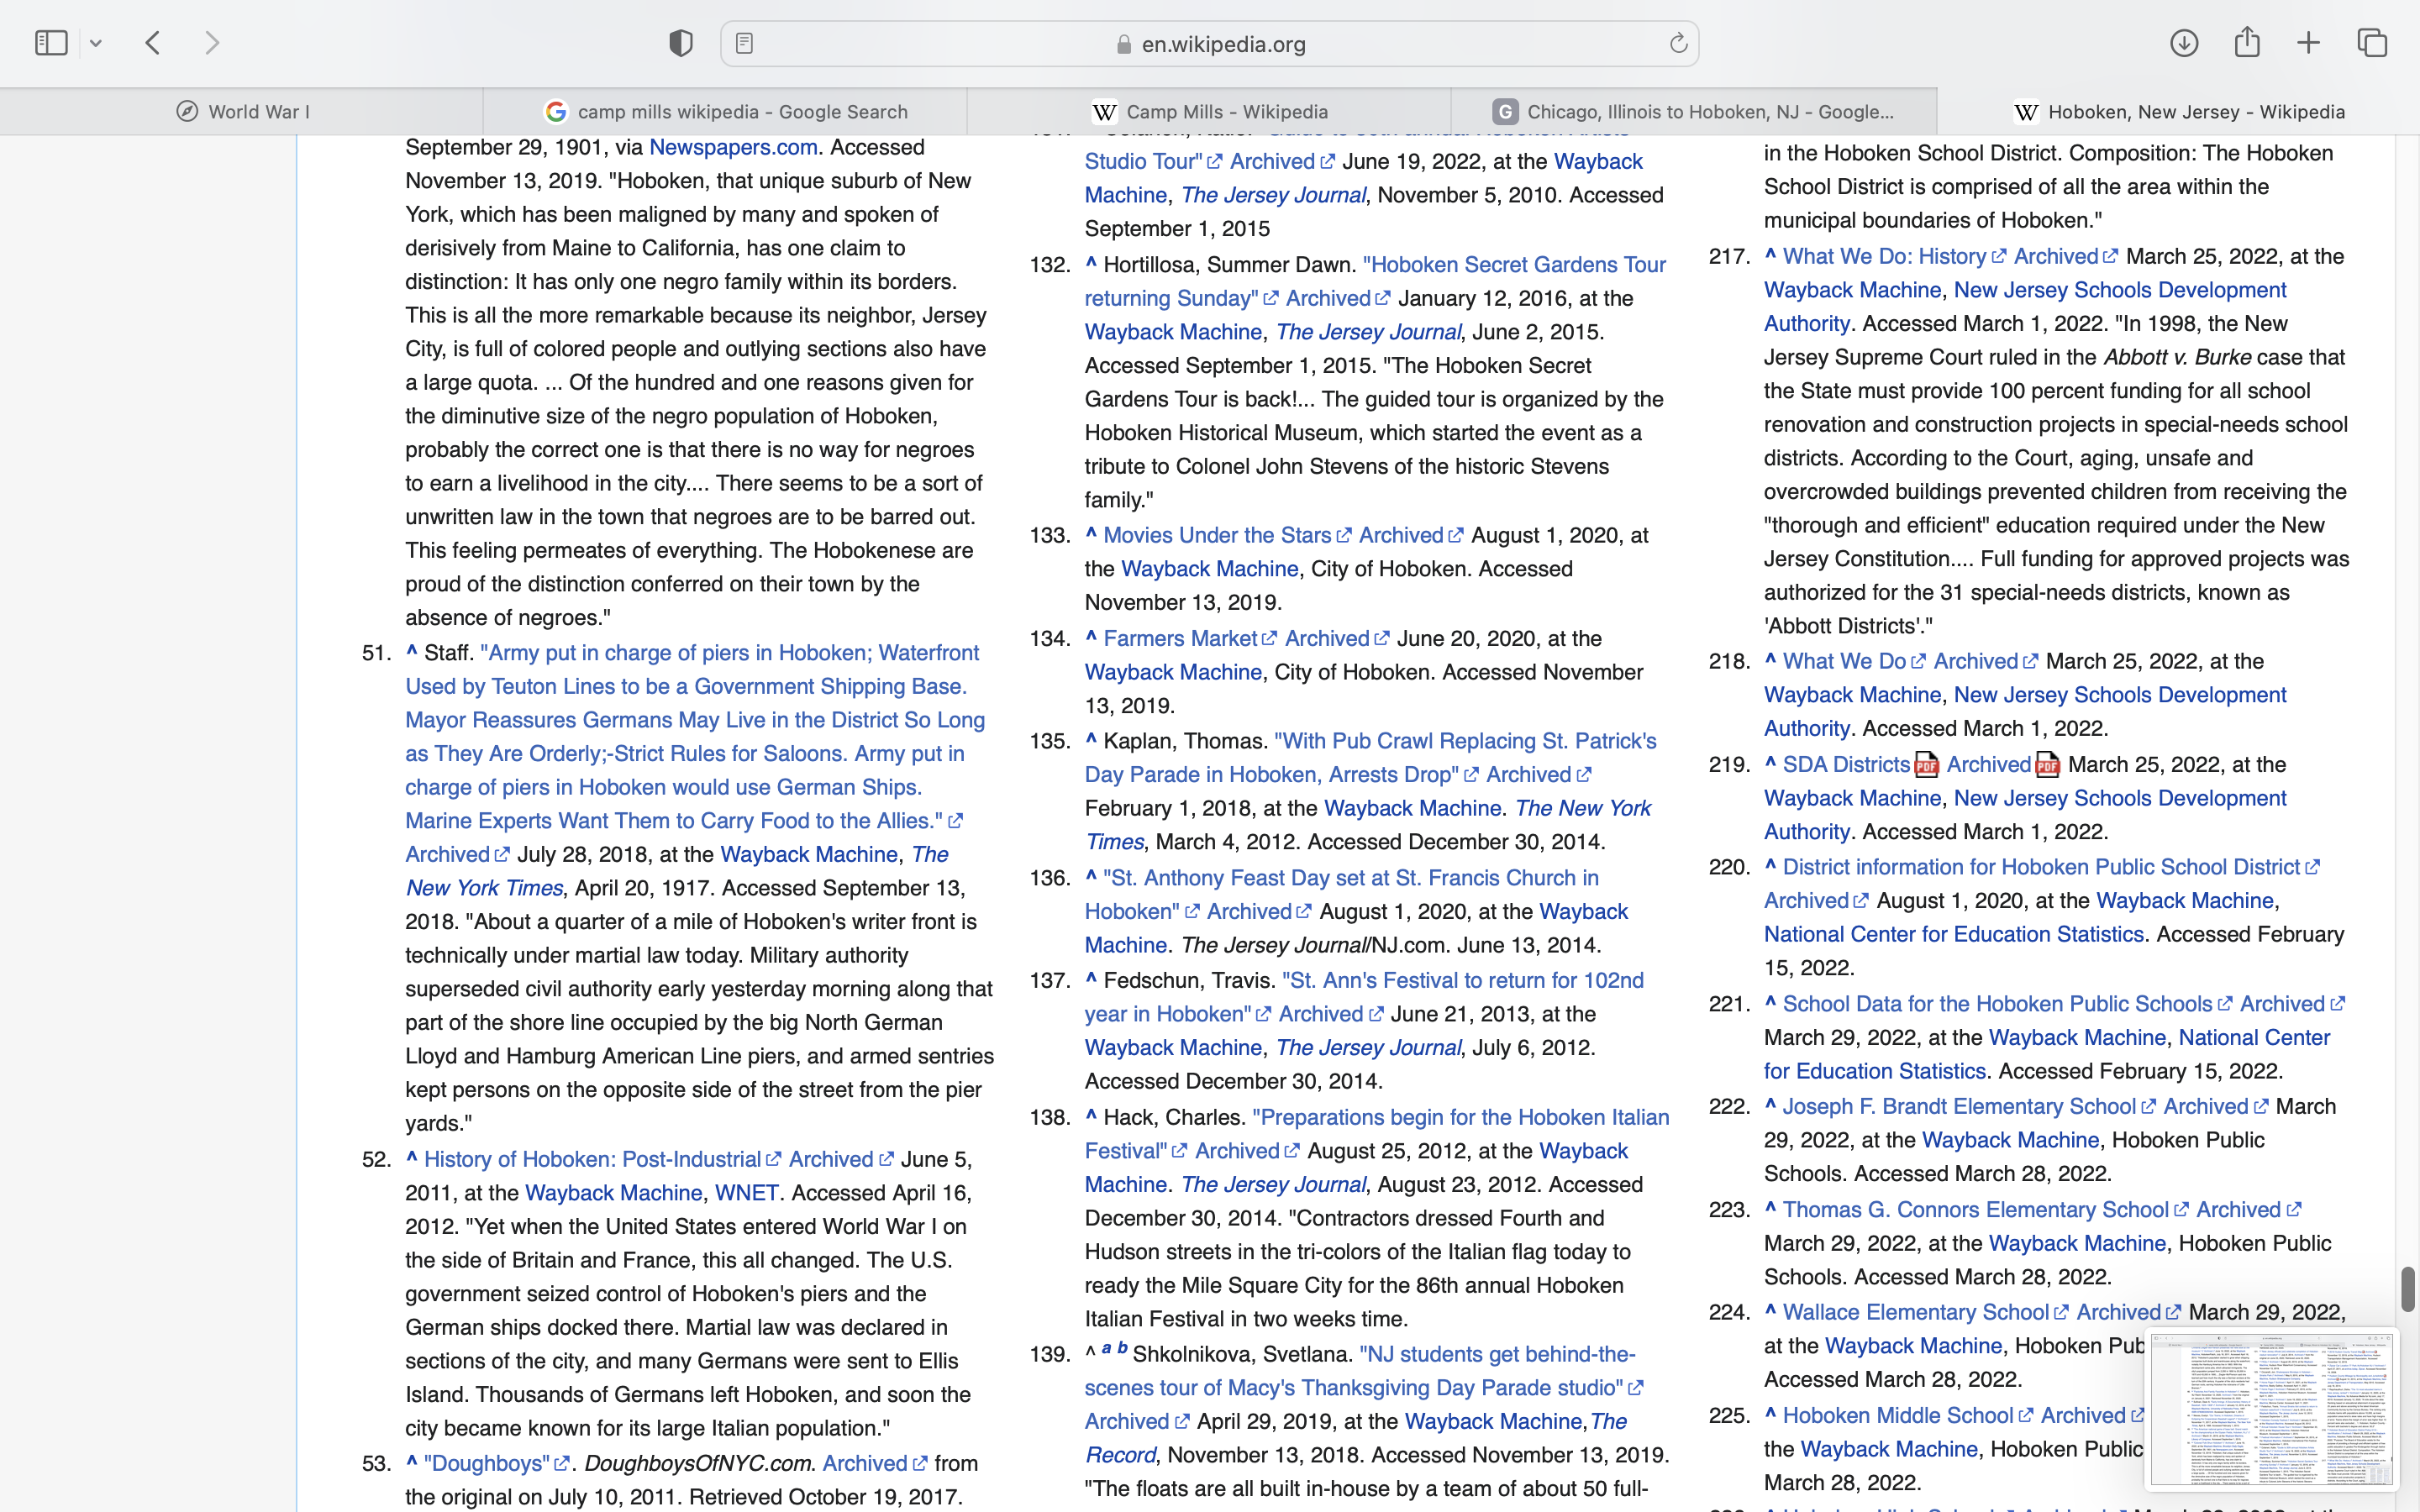The width and height of the screenshot is (2420, 1512).
Task: Toggle the Safari sidebar button
Action: click(x=51, y=43)
